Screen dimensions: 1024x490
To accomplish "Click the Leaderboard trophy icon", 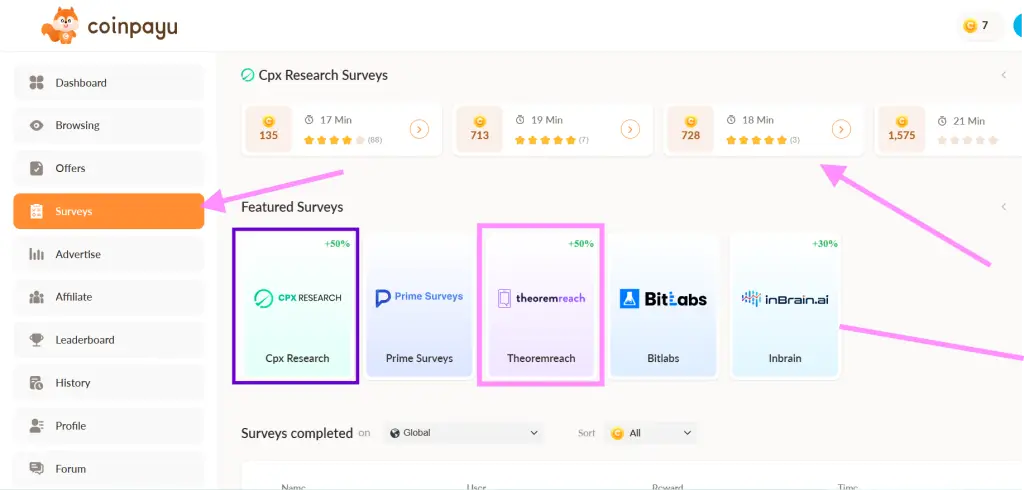I will [x=37, y=340].
